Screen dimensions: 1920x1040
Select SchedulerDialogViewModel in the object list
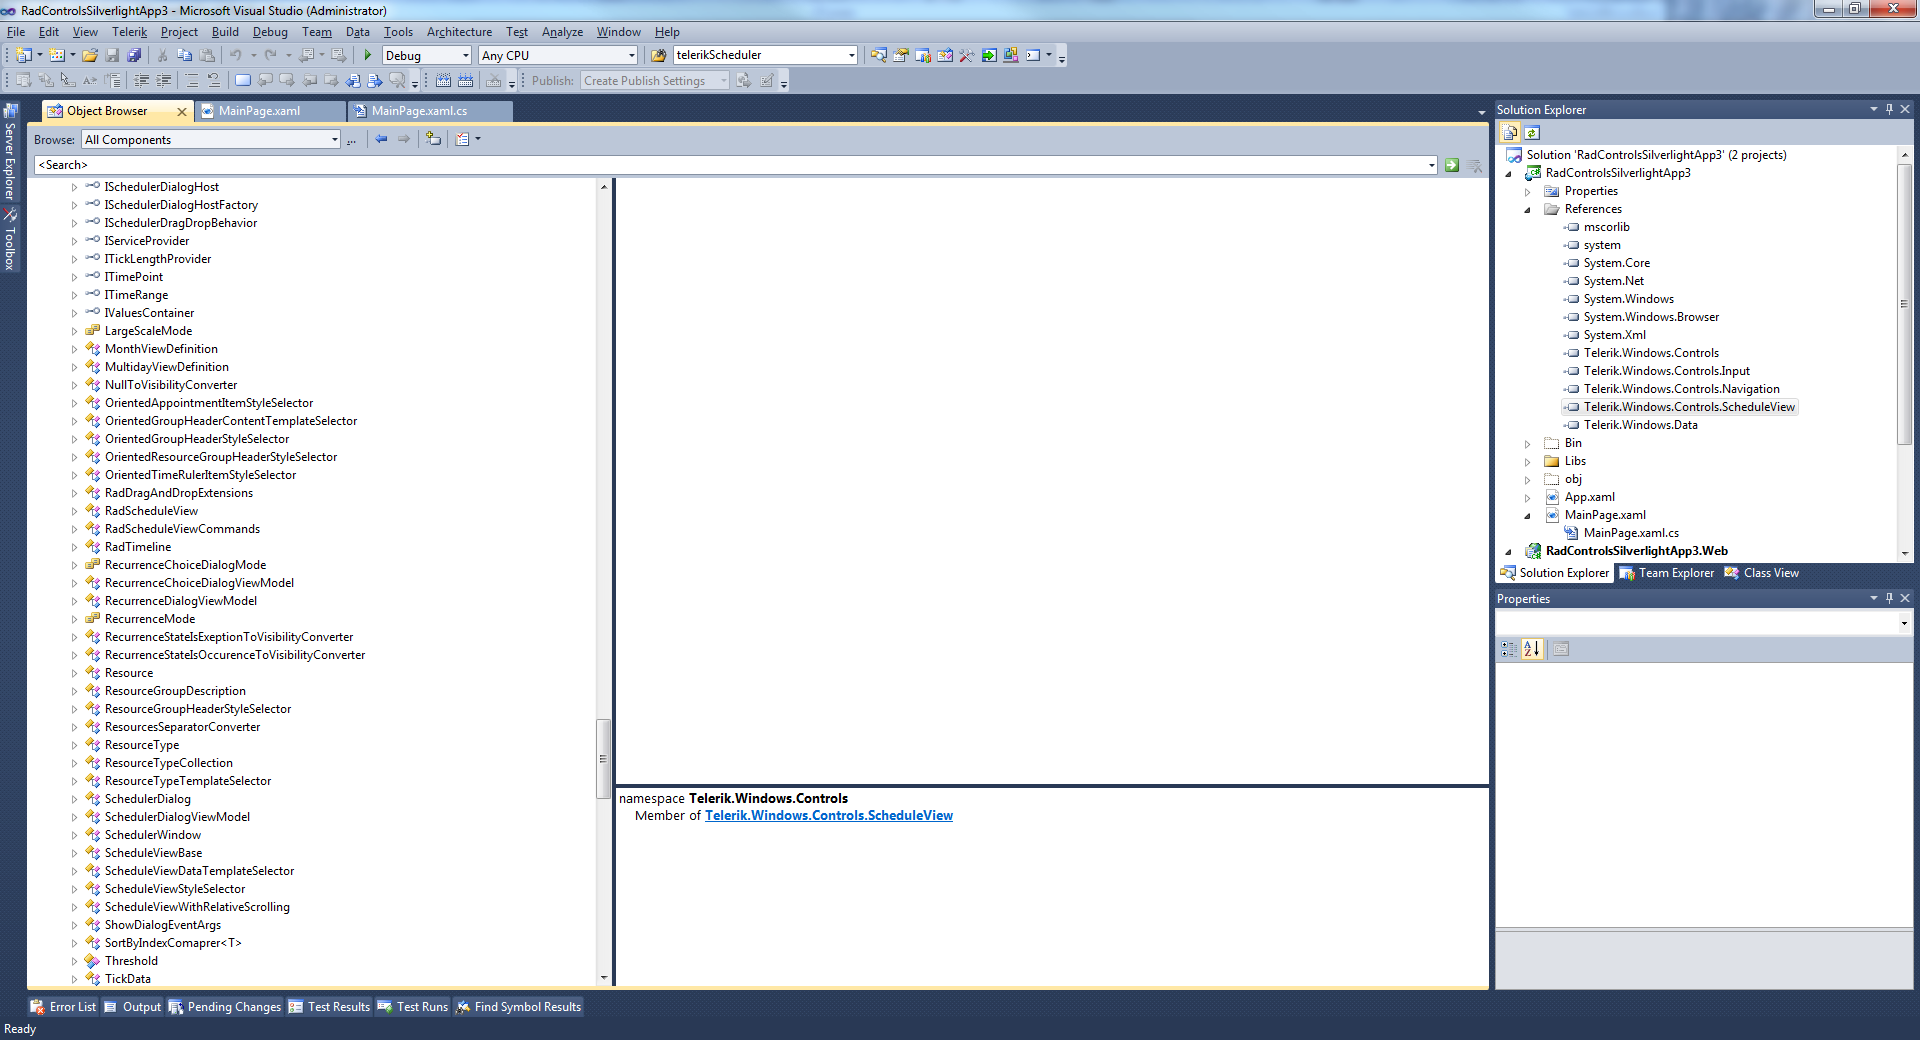[177, 817]
